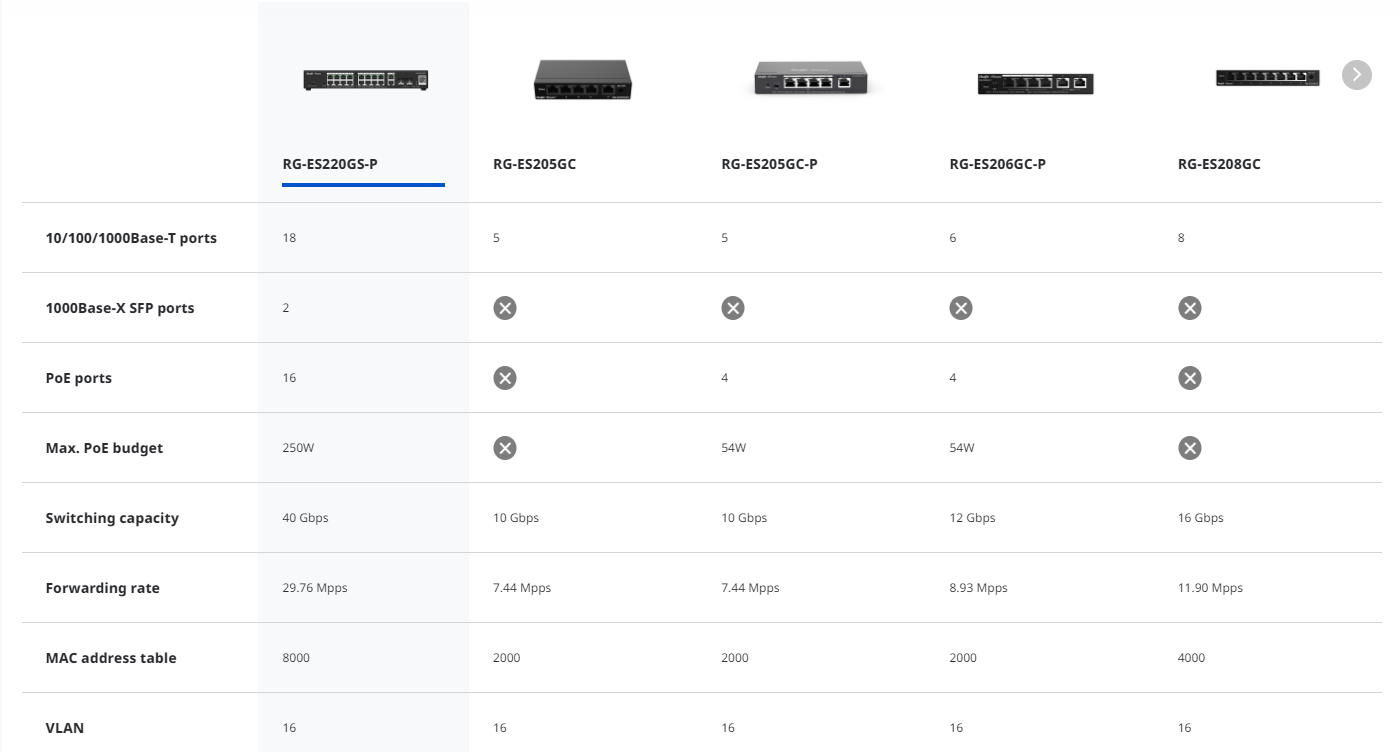Click the '16' PoE ports value for RG-ES220GS-P
This screenshot has height=752, width=1400.
289,378
